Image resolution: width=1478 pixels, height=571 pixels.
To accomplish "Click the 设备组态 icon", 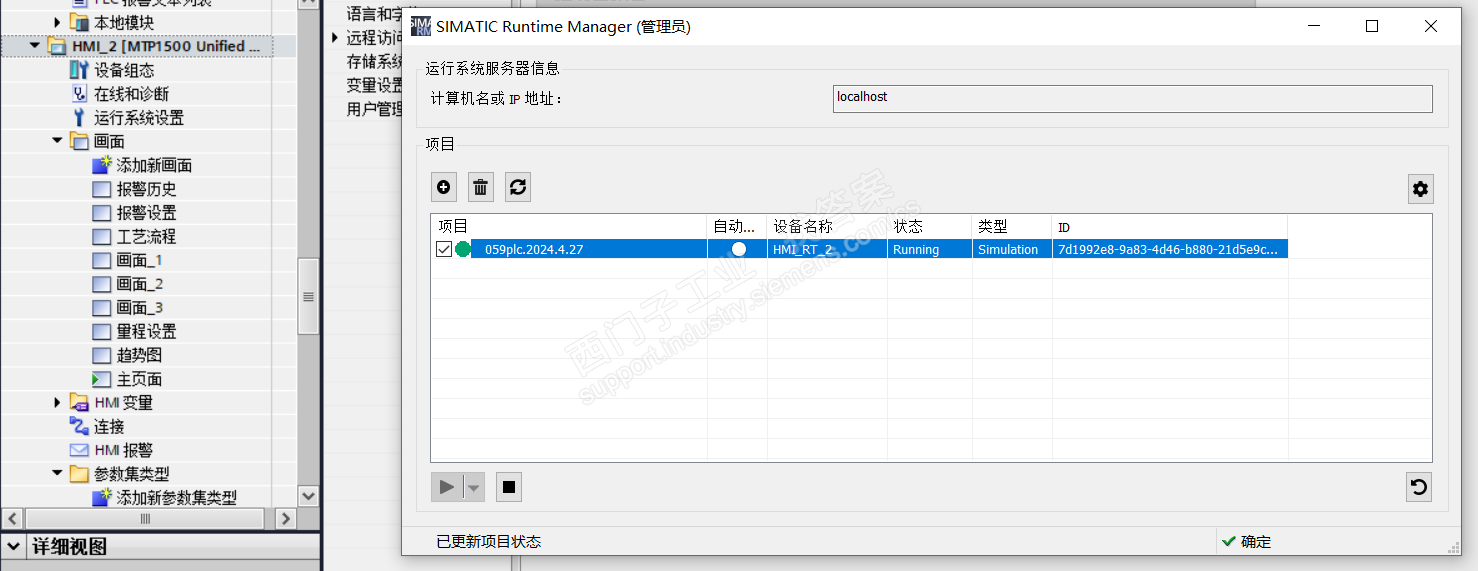I will (79, 70).
